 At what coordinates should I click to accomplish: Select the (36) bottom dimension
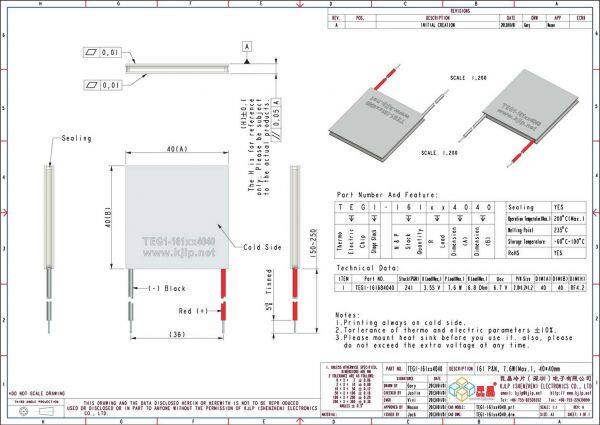click(x=180, y=335)
